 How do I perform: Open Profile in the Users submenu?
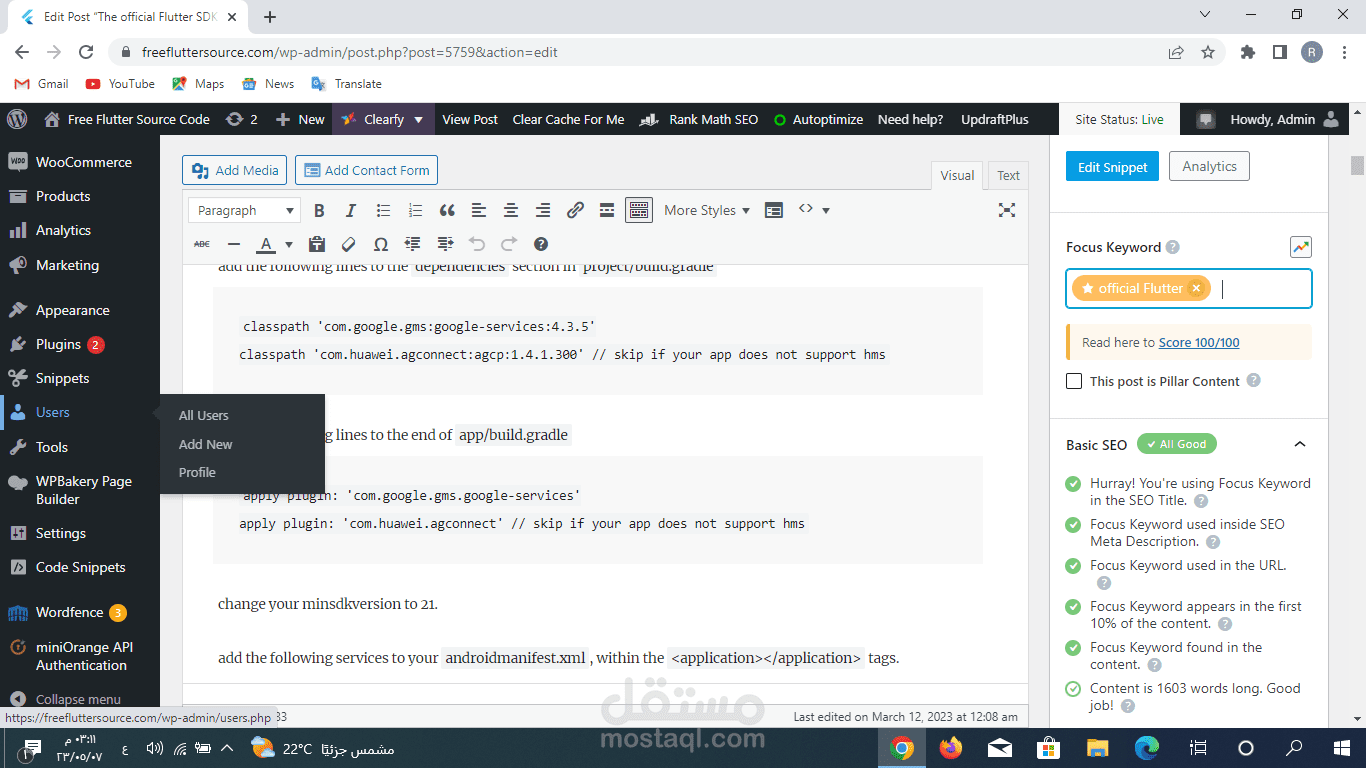point(197,472)
